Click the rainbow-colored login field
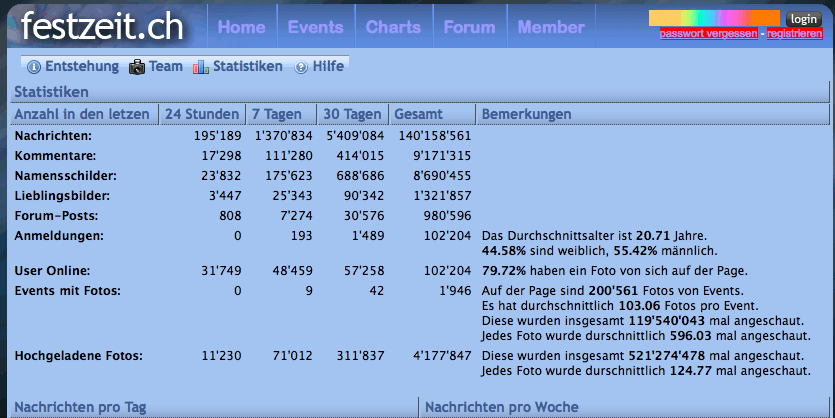This screenshot has width=835, height=418. tap(714, 18)
